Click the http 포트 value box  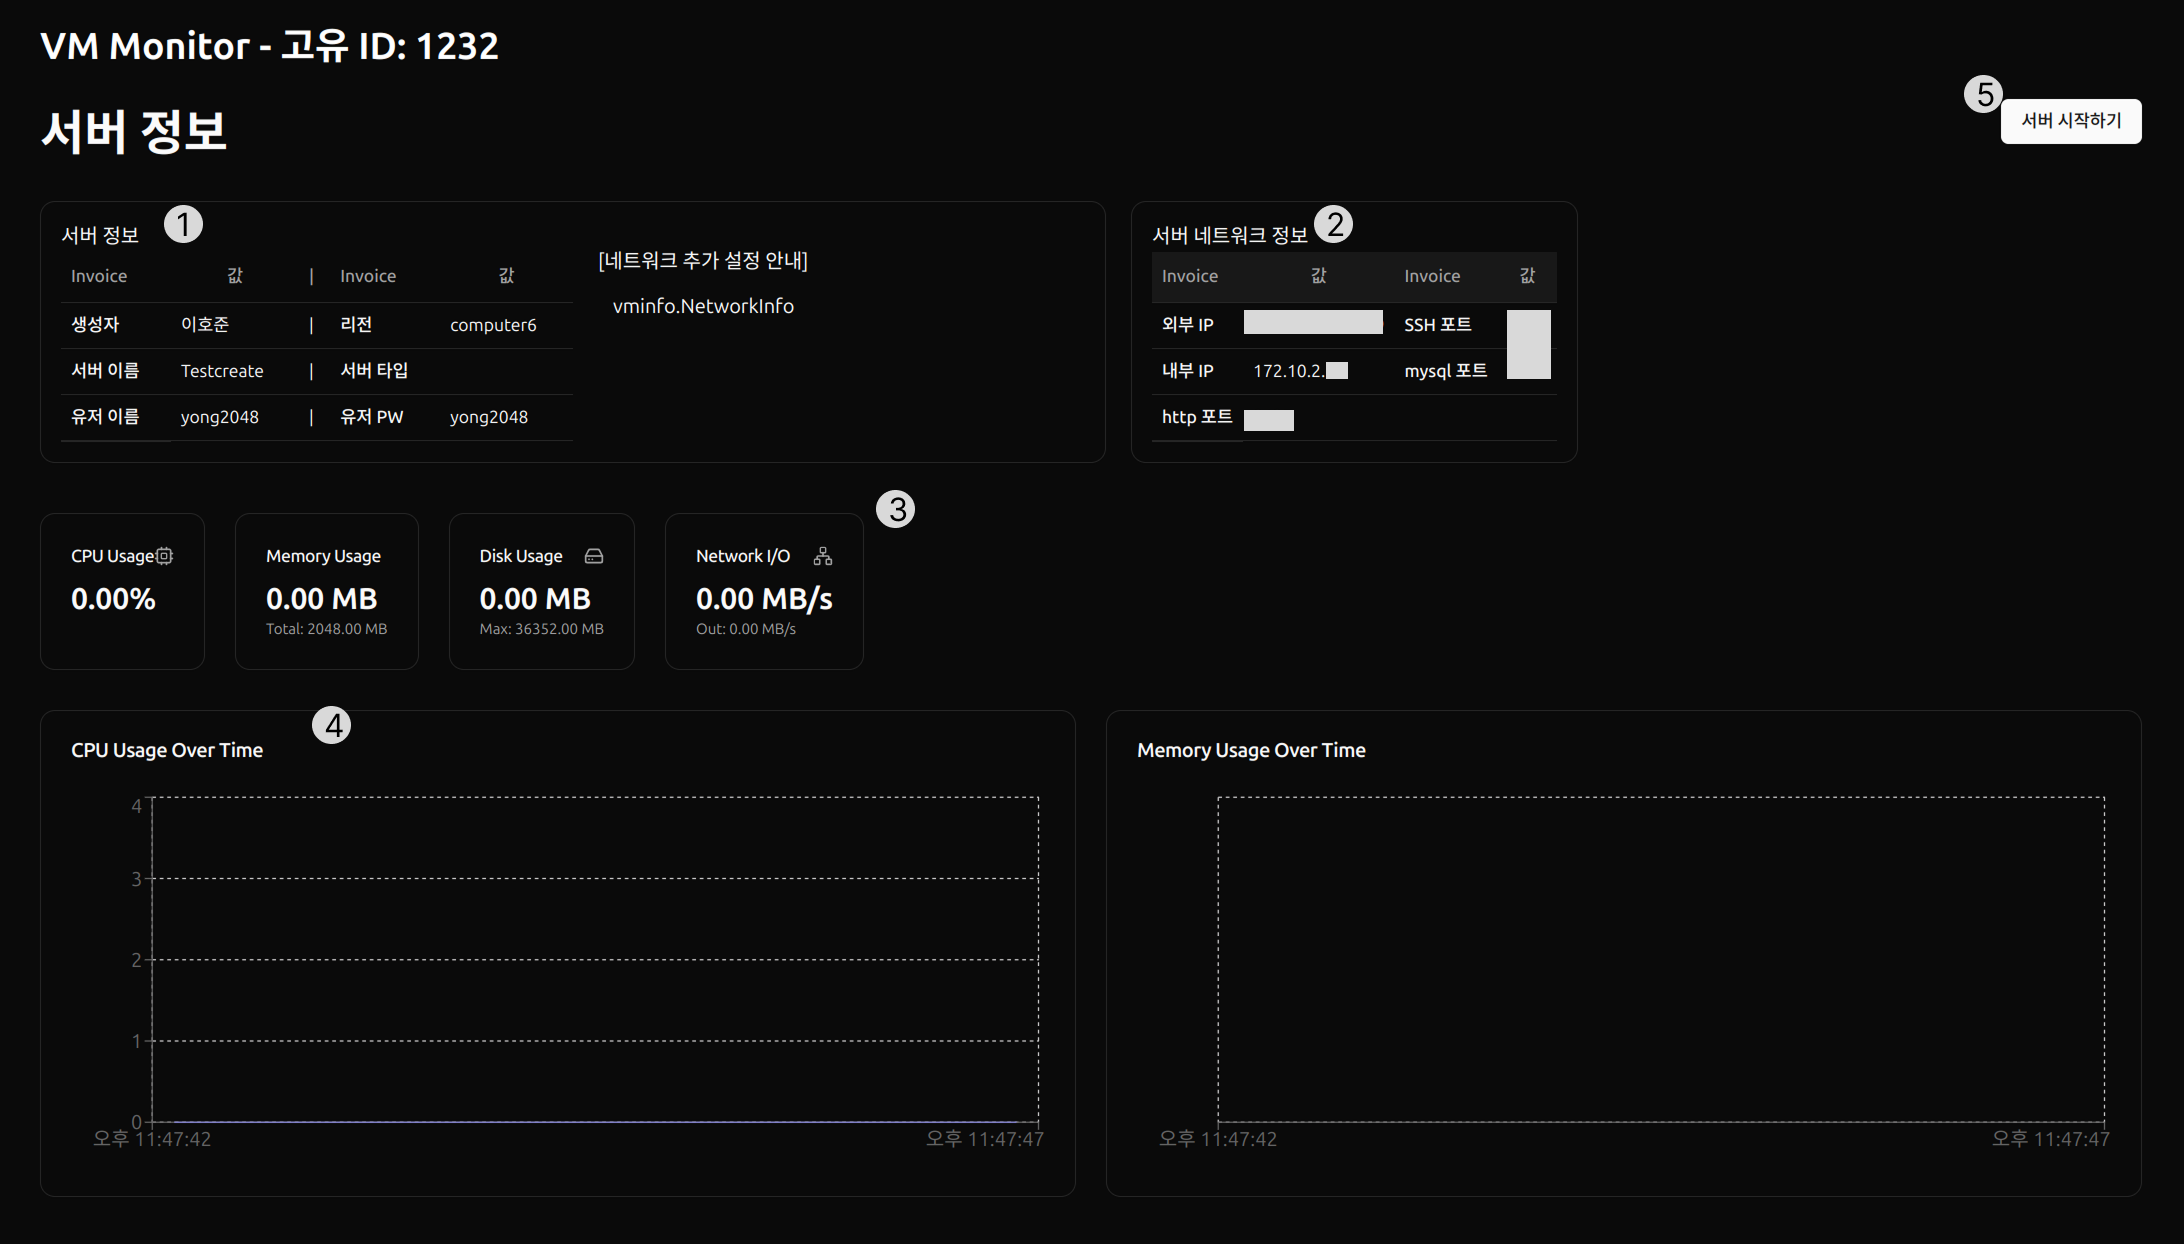coord(1268,420)
